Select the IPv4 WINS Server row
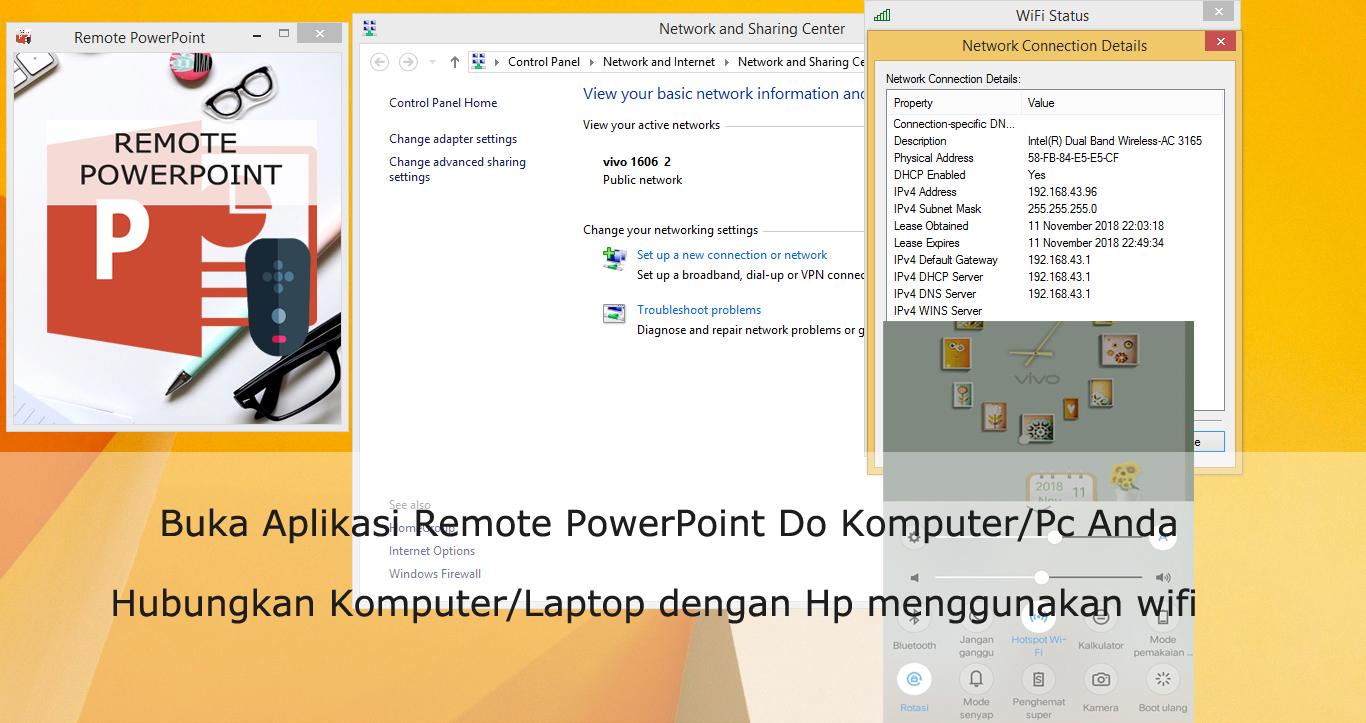This screenshot has height=723, width=1366. (x=1055, y=311)
